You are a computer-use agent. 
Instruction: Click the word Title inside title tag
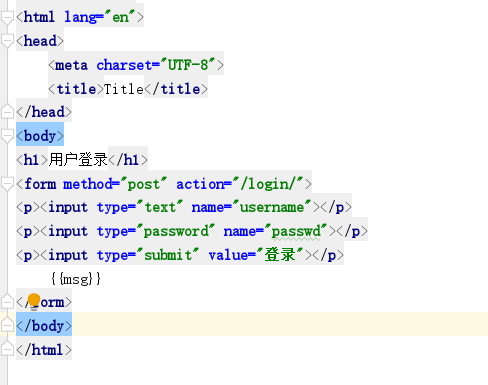pyautogui.click(x=124, y=89)
